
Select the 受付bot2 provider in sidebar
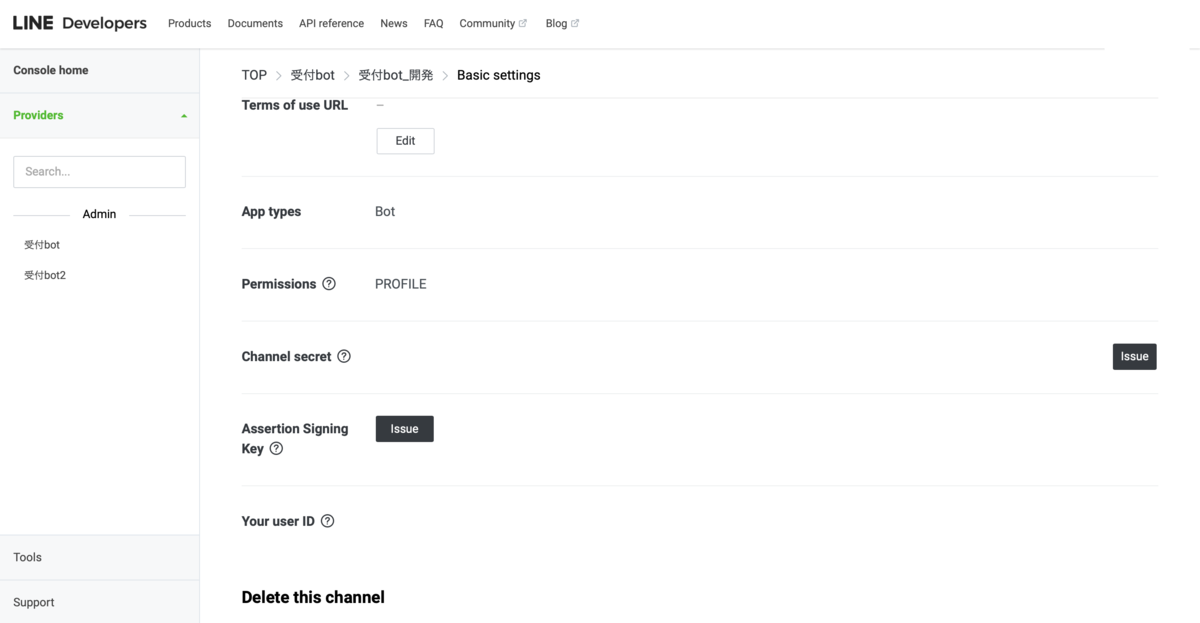pos(45,275)
